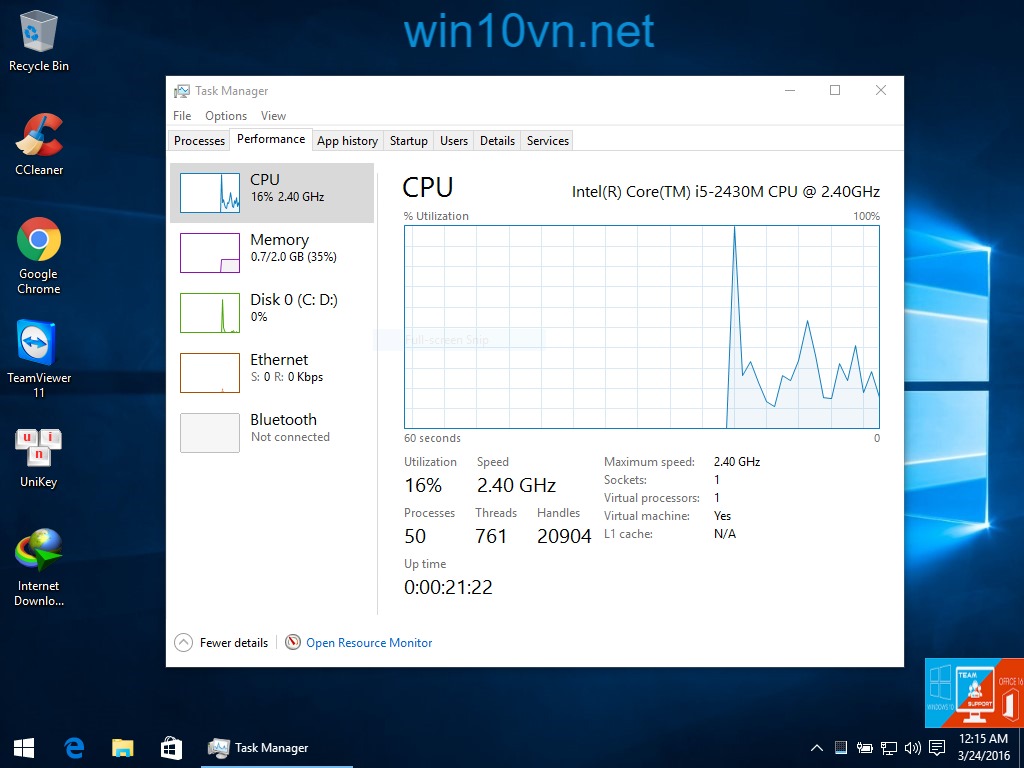Open the View menu
The image size is (1024, 768).
(x=273, y=115)
